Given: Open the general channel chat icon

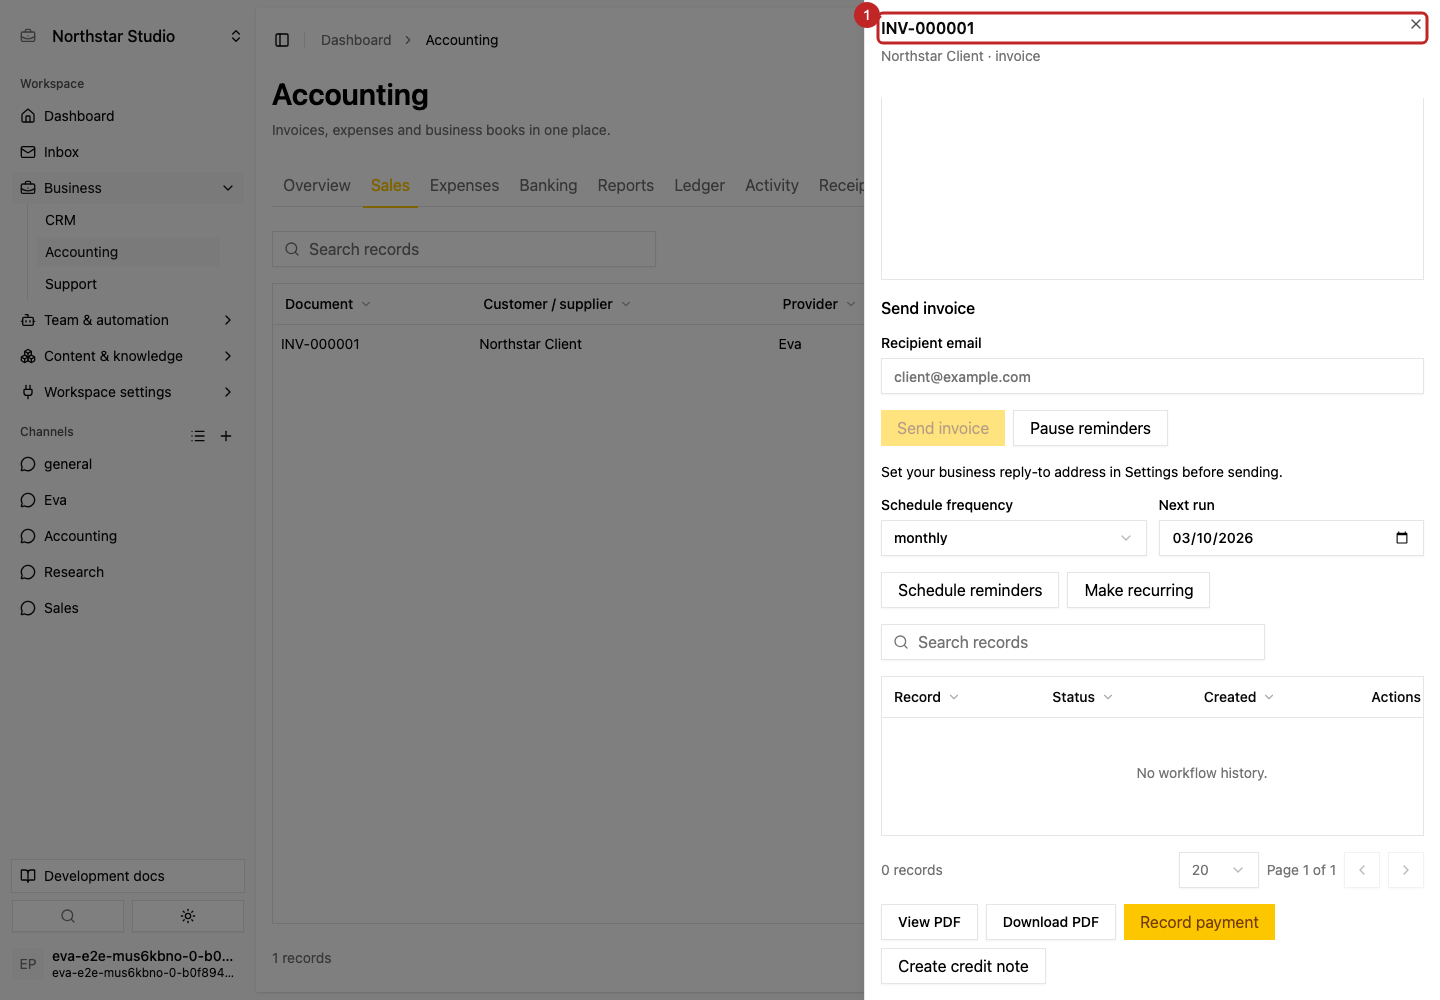Looking at the screenshot, I should click(x=28, y=464).
